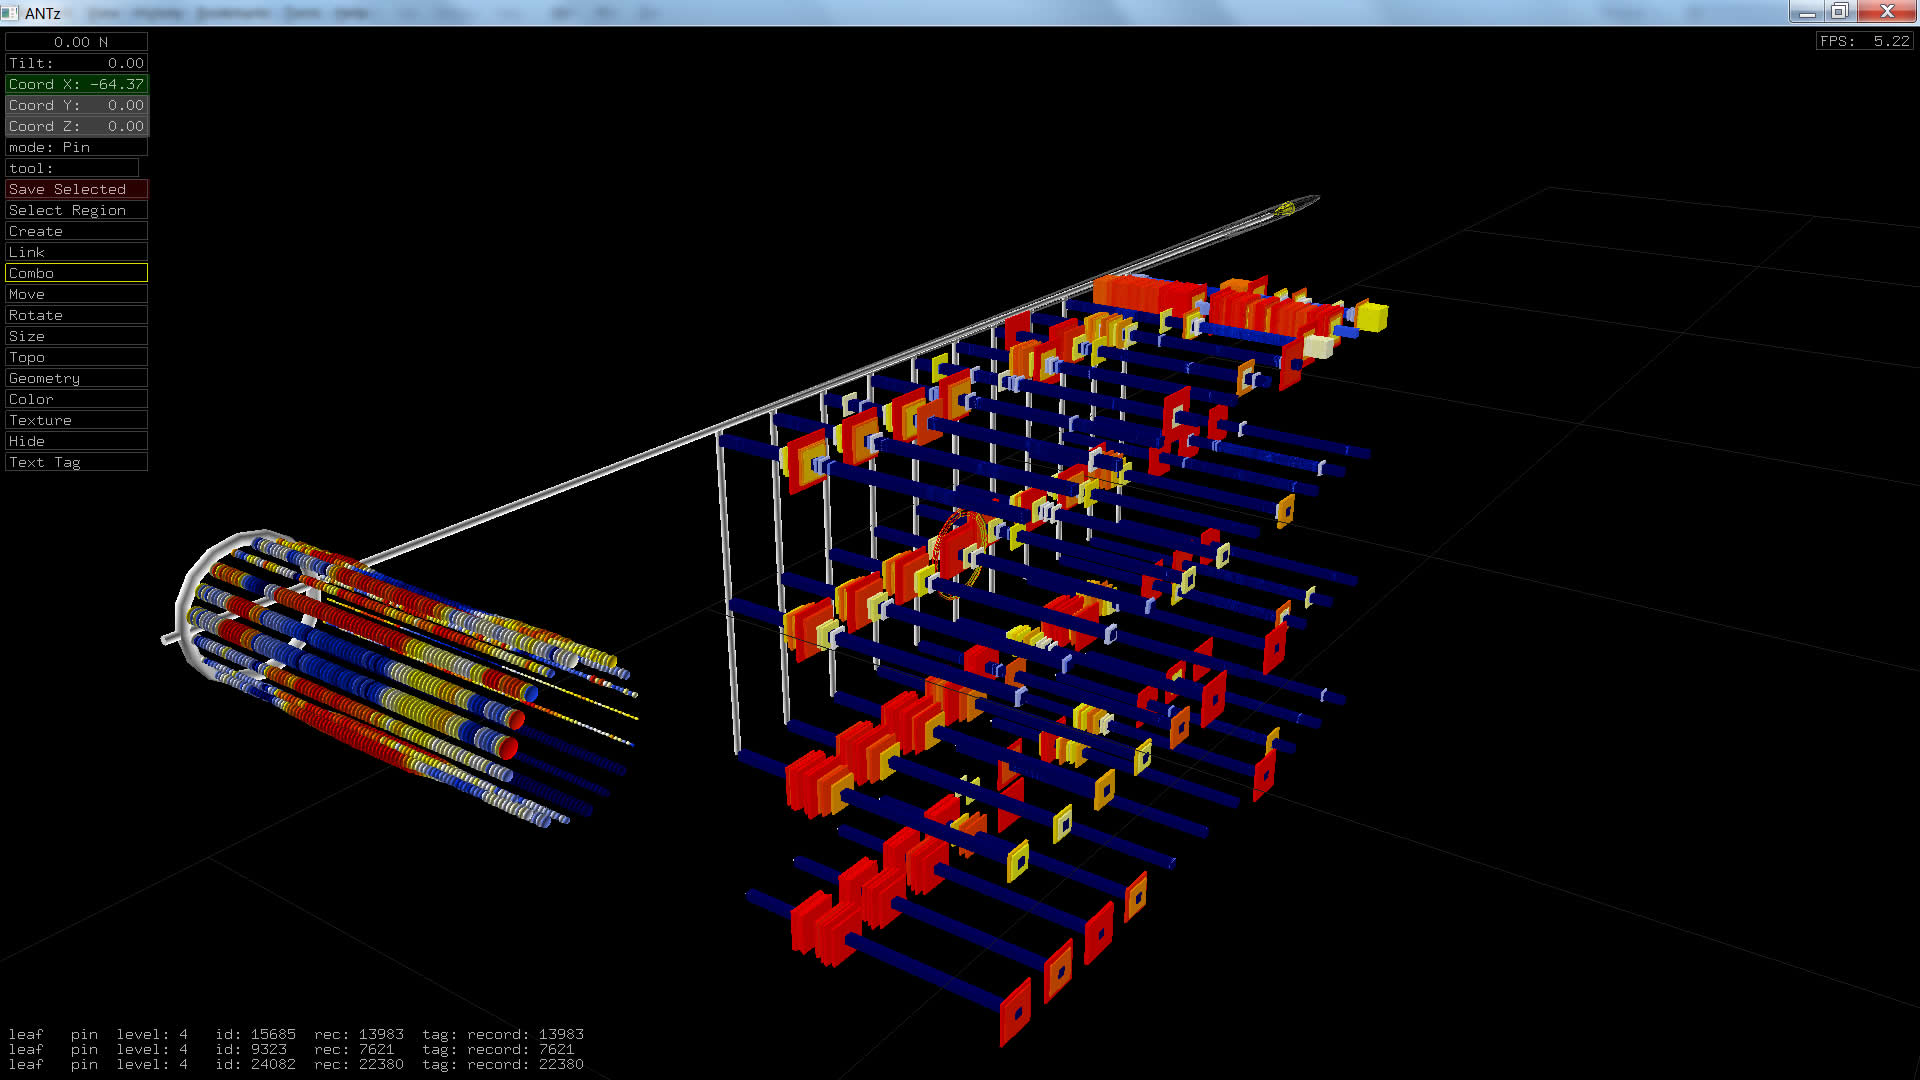Click the Hide tool entry
Image resolution: width=1920 pixels, height=1080 pixels.
point(76,441)
